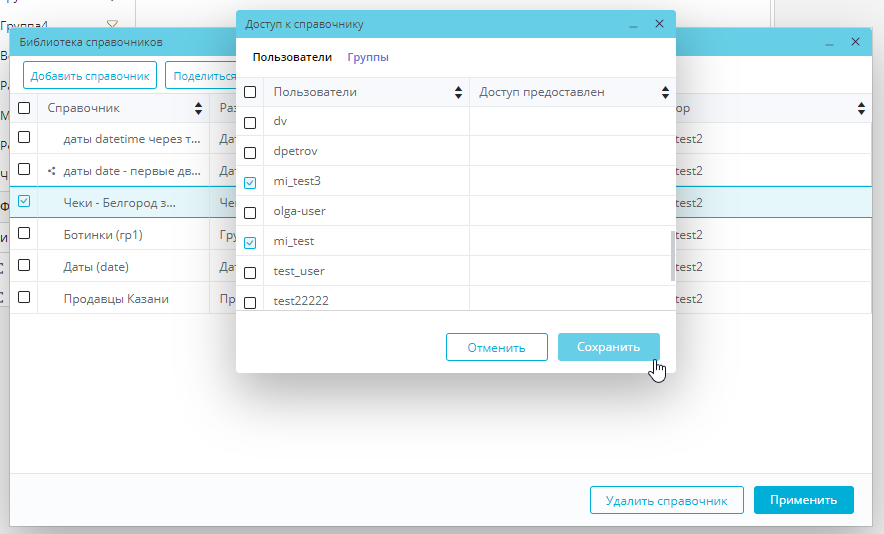The height and width of the screenshot is (534, 884).
Task: Click the Удалить справочник button
Action: coord(666,500)
